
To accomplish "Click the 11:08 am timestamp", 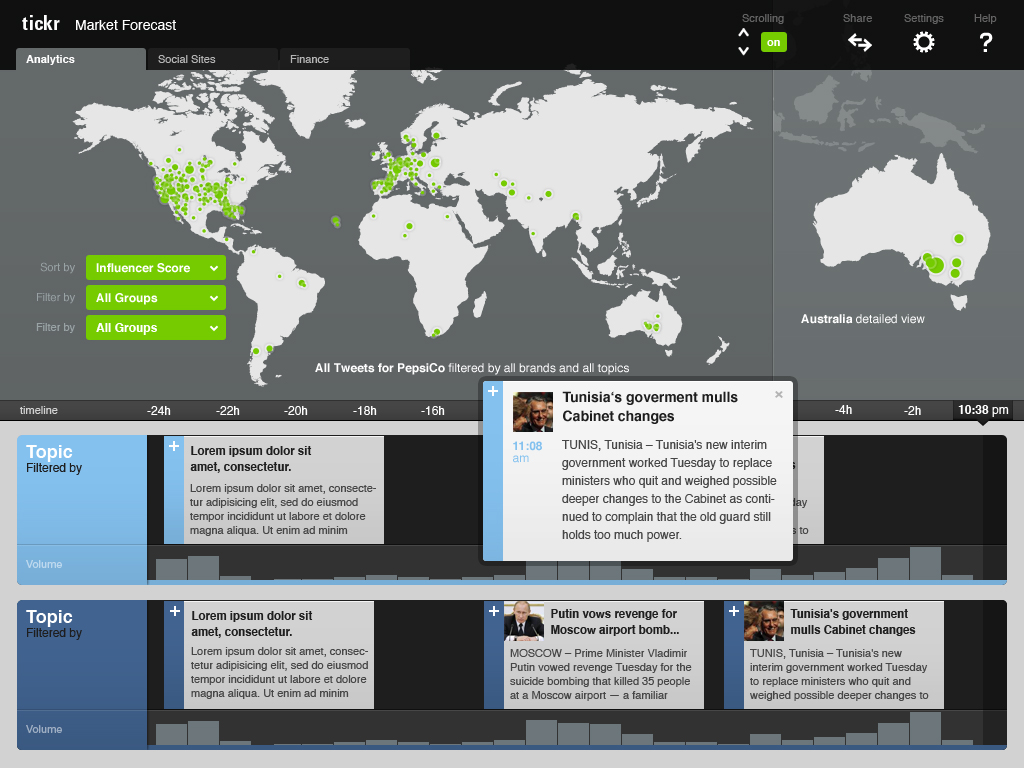I will point(527,452).
